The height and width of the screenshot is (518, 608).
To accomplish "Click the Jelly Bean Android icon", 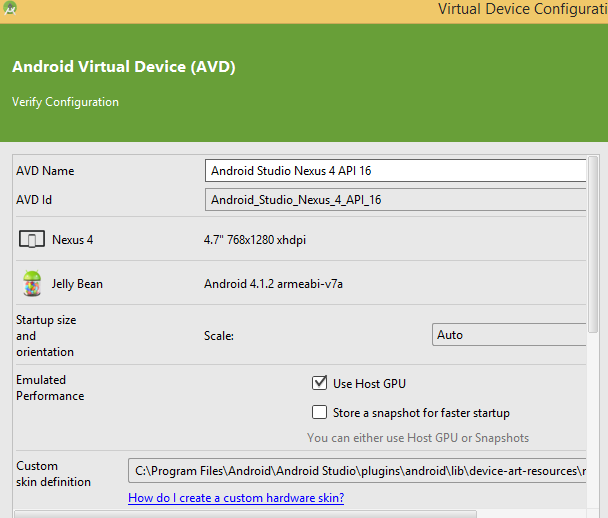I will (32, 284).
